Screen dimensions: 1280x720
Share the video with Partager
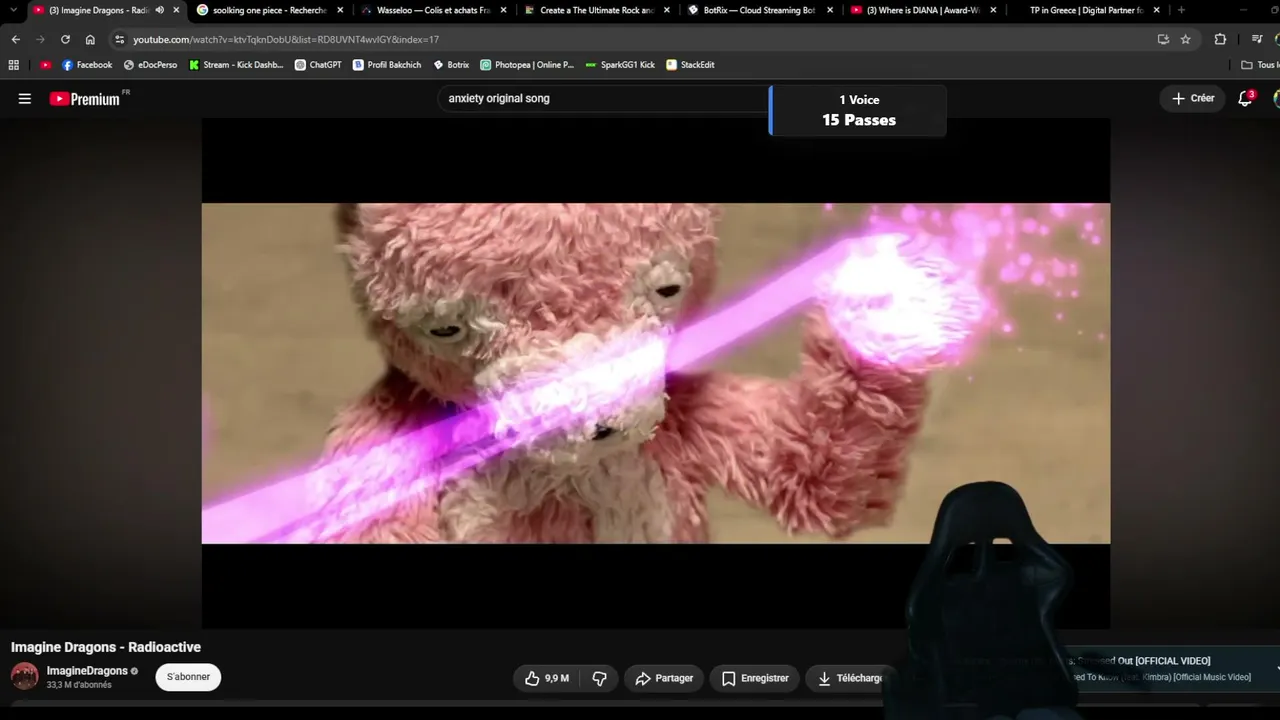[664, 678]
